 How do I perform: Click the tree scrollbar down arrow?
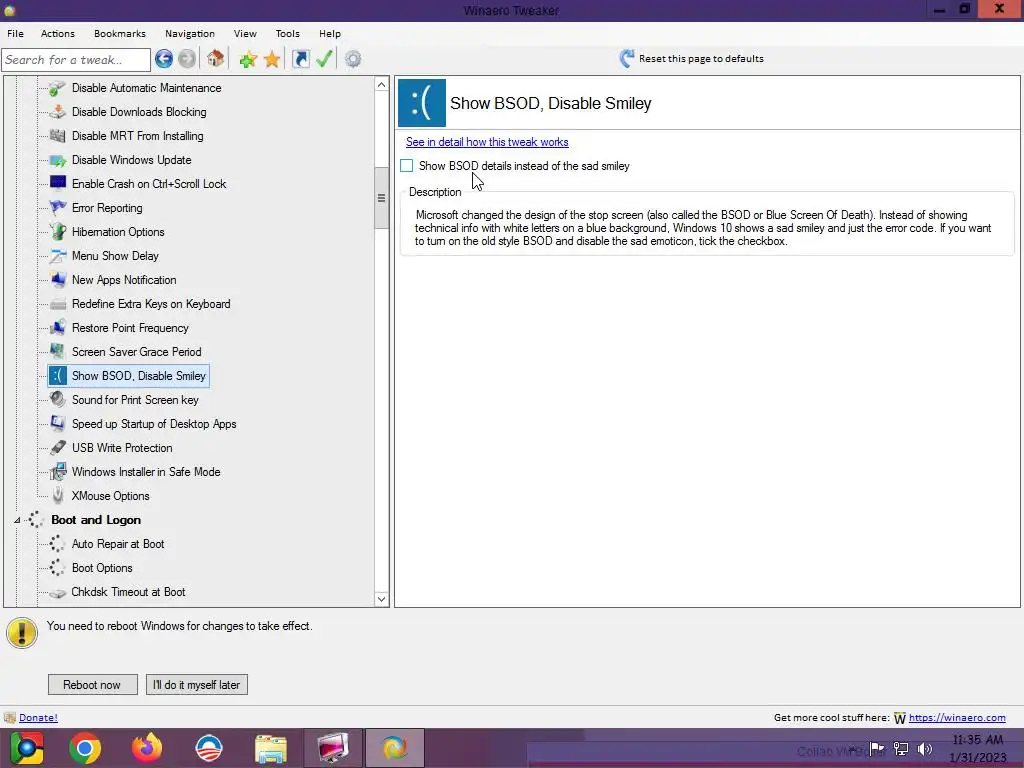[x=381, y=599]
